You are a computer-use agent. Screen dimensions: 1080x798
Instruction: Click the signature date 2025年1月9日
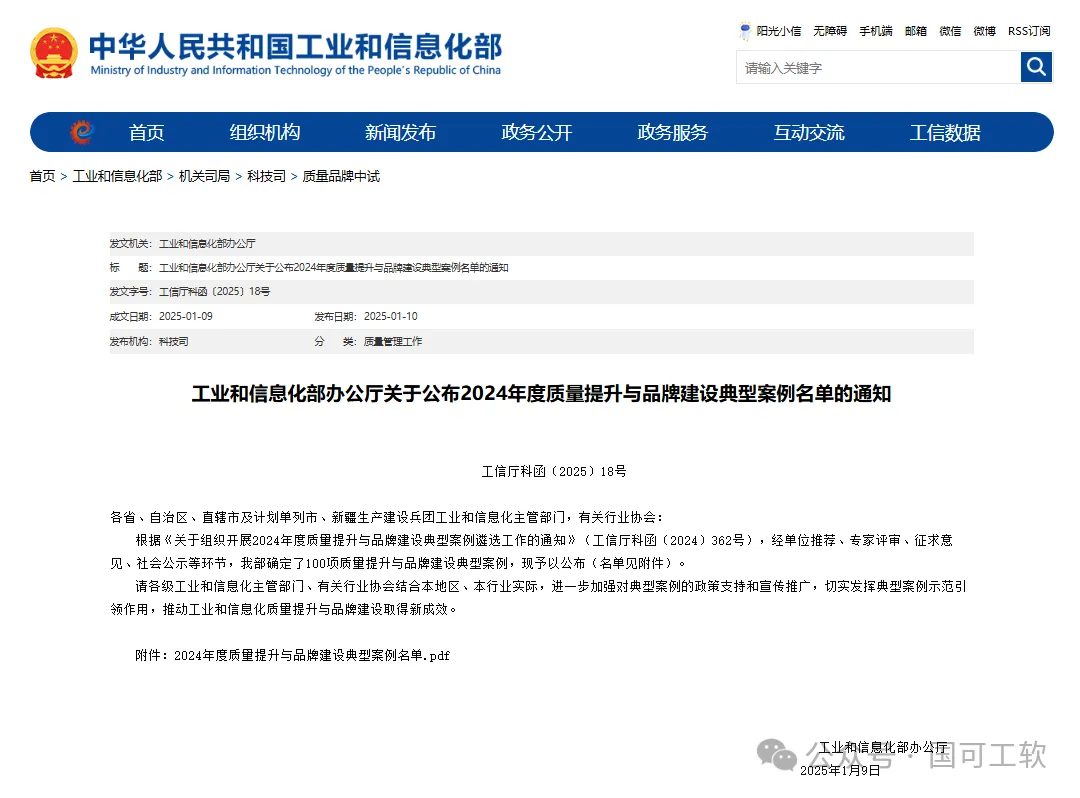coord(840,770)
